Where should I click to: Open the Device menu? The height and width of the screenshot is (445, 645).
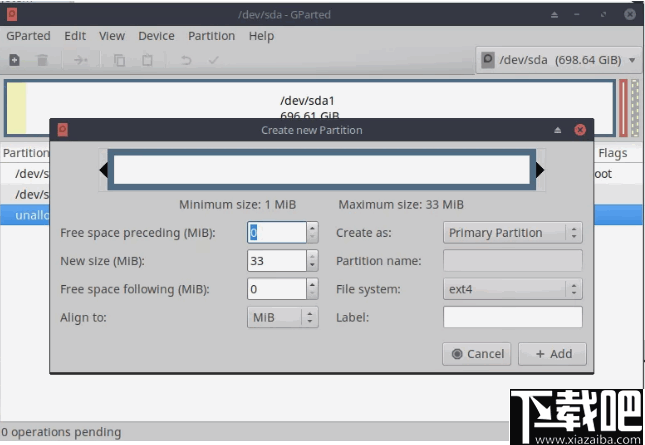point(156,36)
